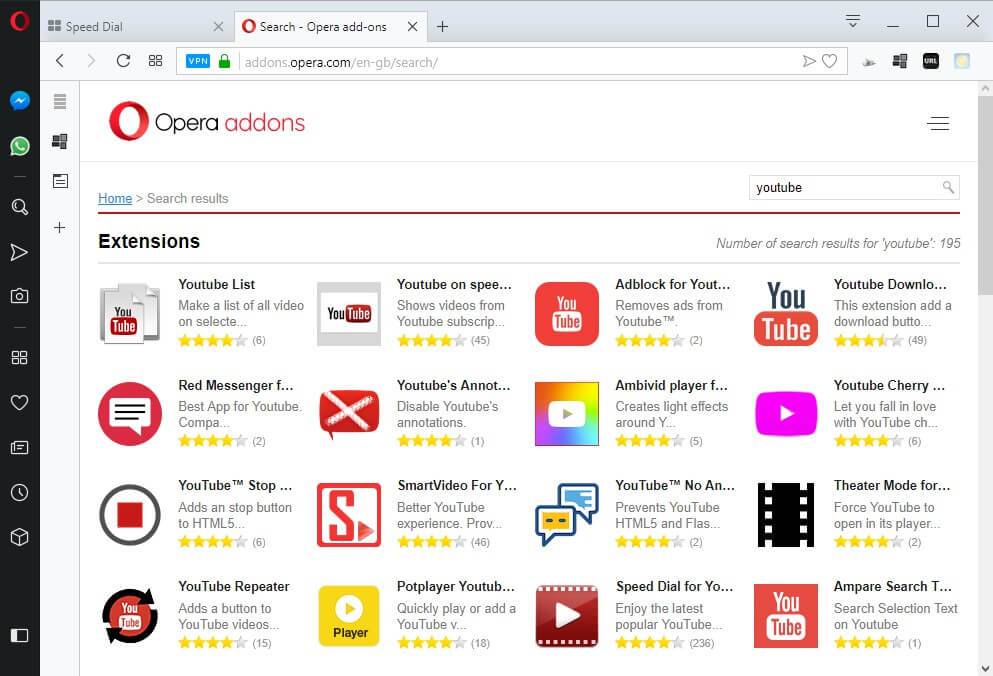
Task: Open the Youtube List extension
Action: pyautogui.click(x=217, y=284)
